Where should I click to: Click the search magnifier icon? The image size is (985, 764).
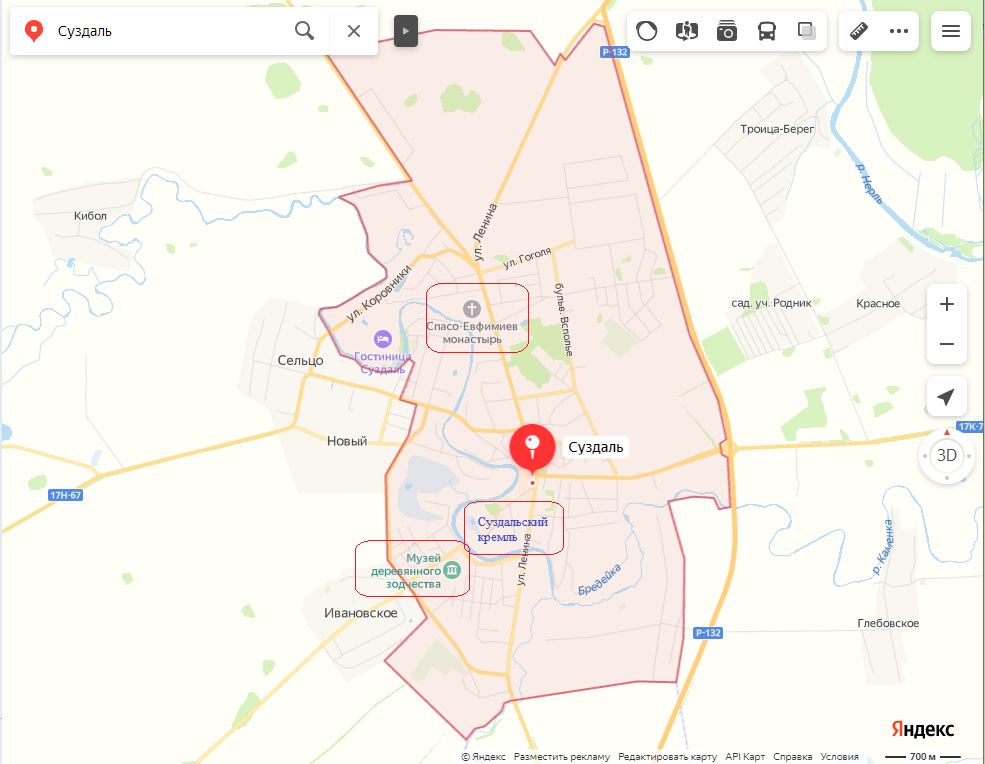tap(305, 31)
